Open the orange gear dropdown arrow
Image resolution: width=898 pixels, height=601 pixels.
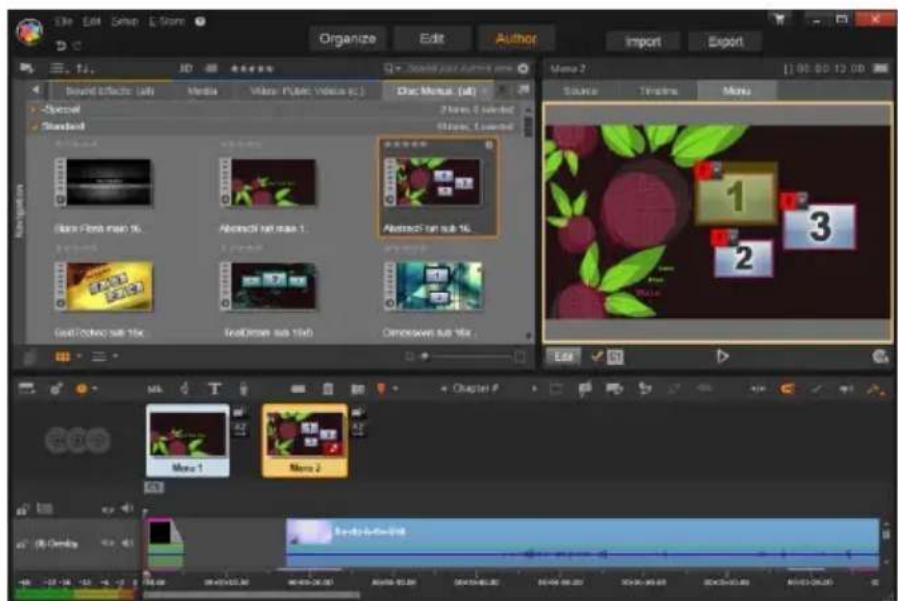pos(94,389)
